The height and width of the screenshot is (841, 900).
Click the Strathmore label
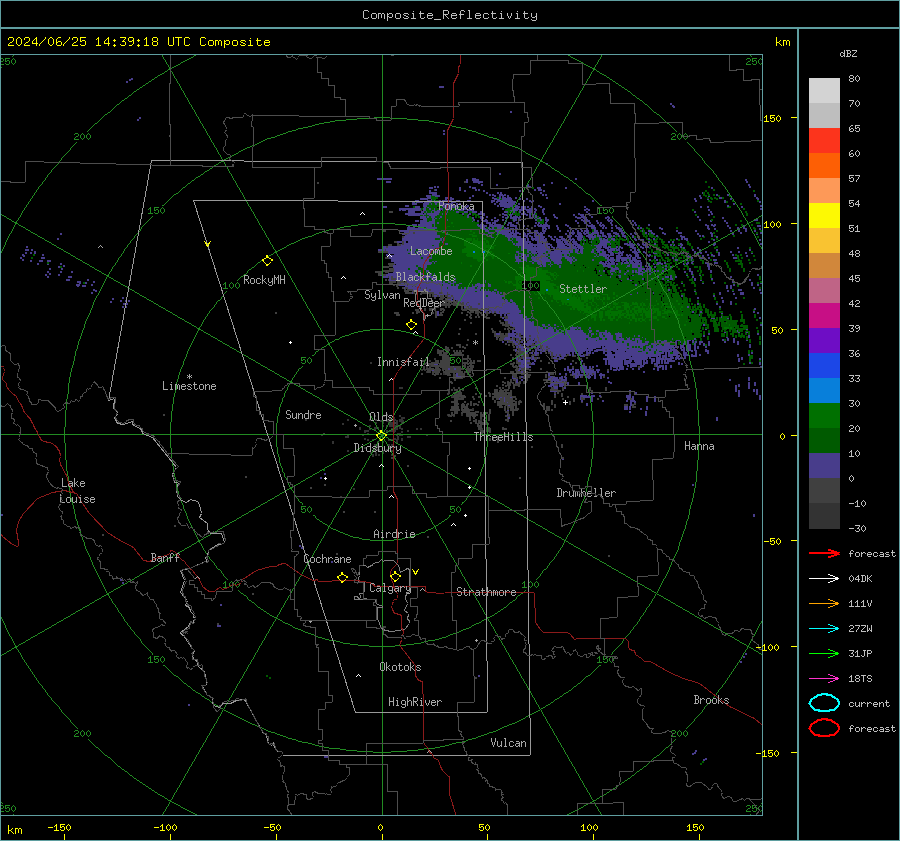click(486, 592)
